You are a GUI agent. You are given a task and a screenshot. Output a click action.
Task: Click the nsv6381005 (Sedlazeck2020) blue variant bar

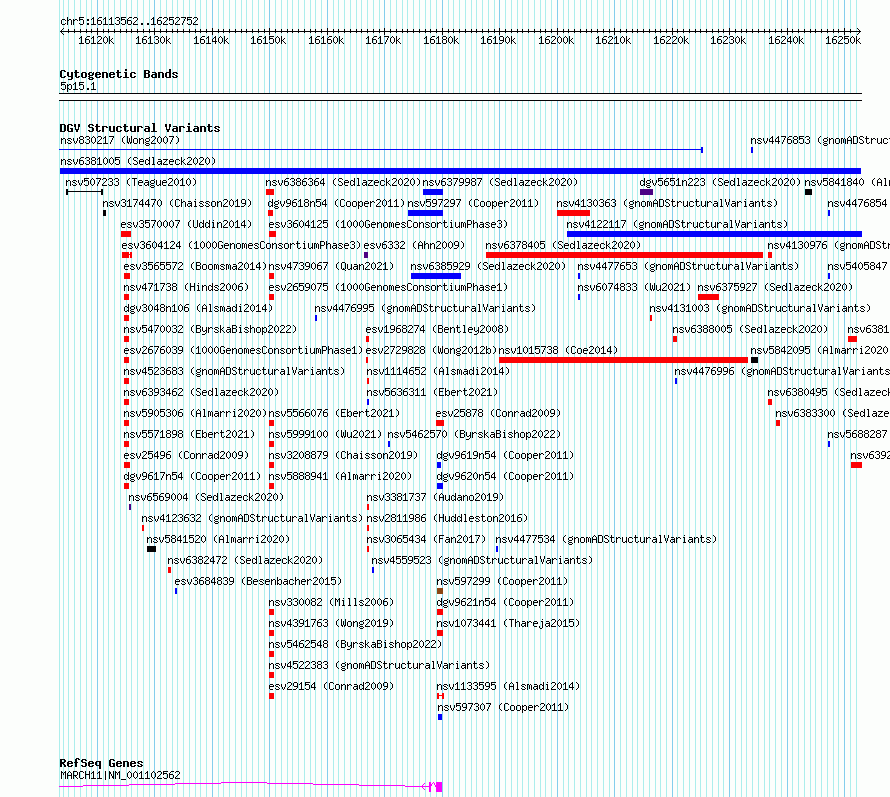point(460,171)
